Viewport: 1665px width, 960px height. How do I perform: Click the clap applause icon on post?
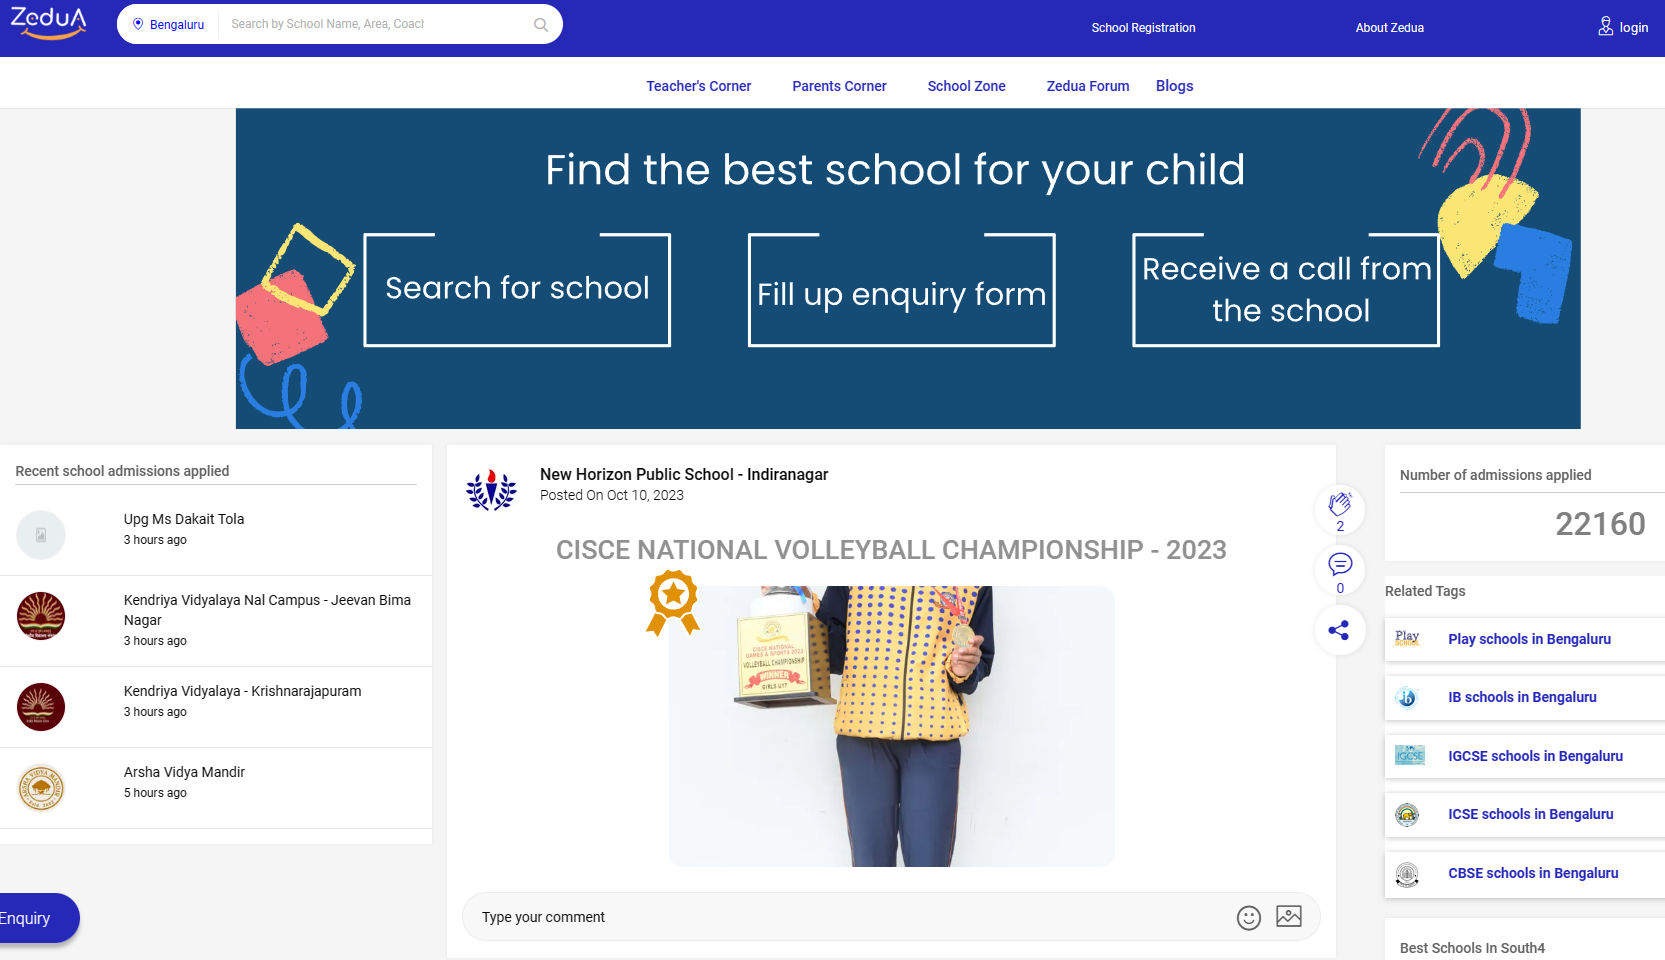[1339, 505]
